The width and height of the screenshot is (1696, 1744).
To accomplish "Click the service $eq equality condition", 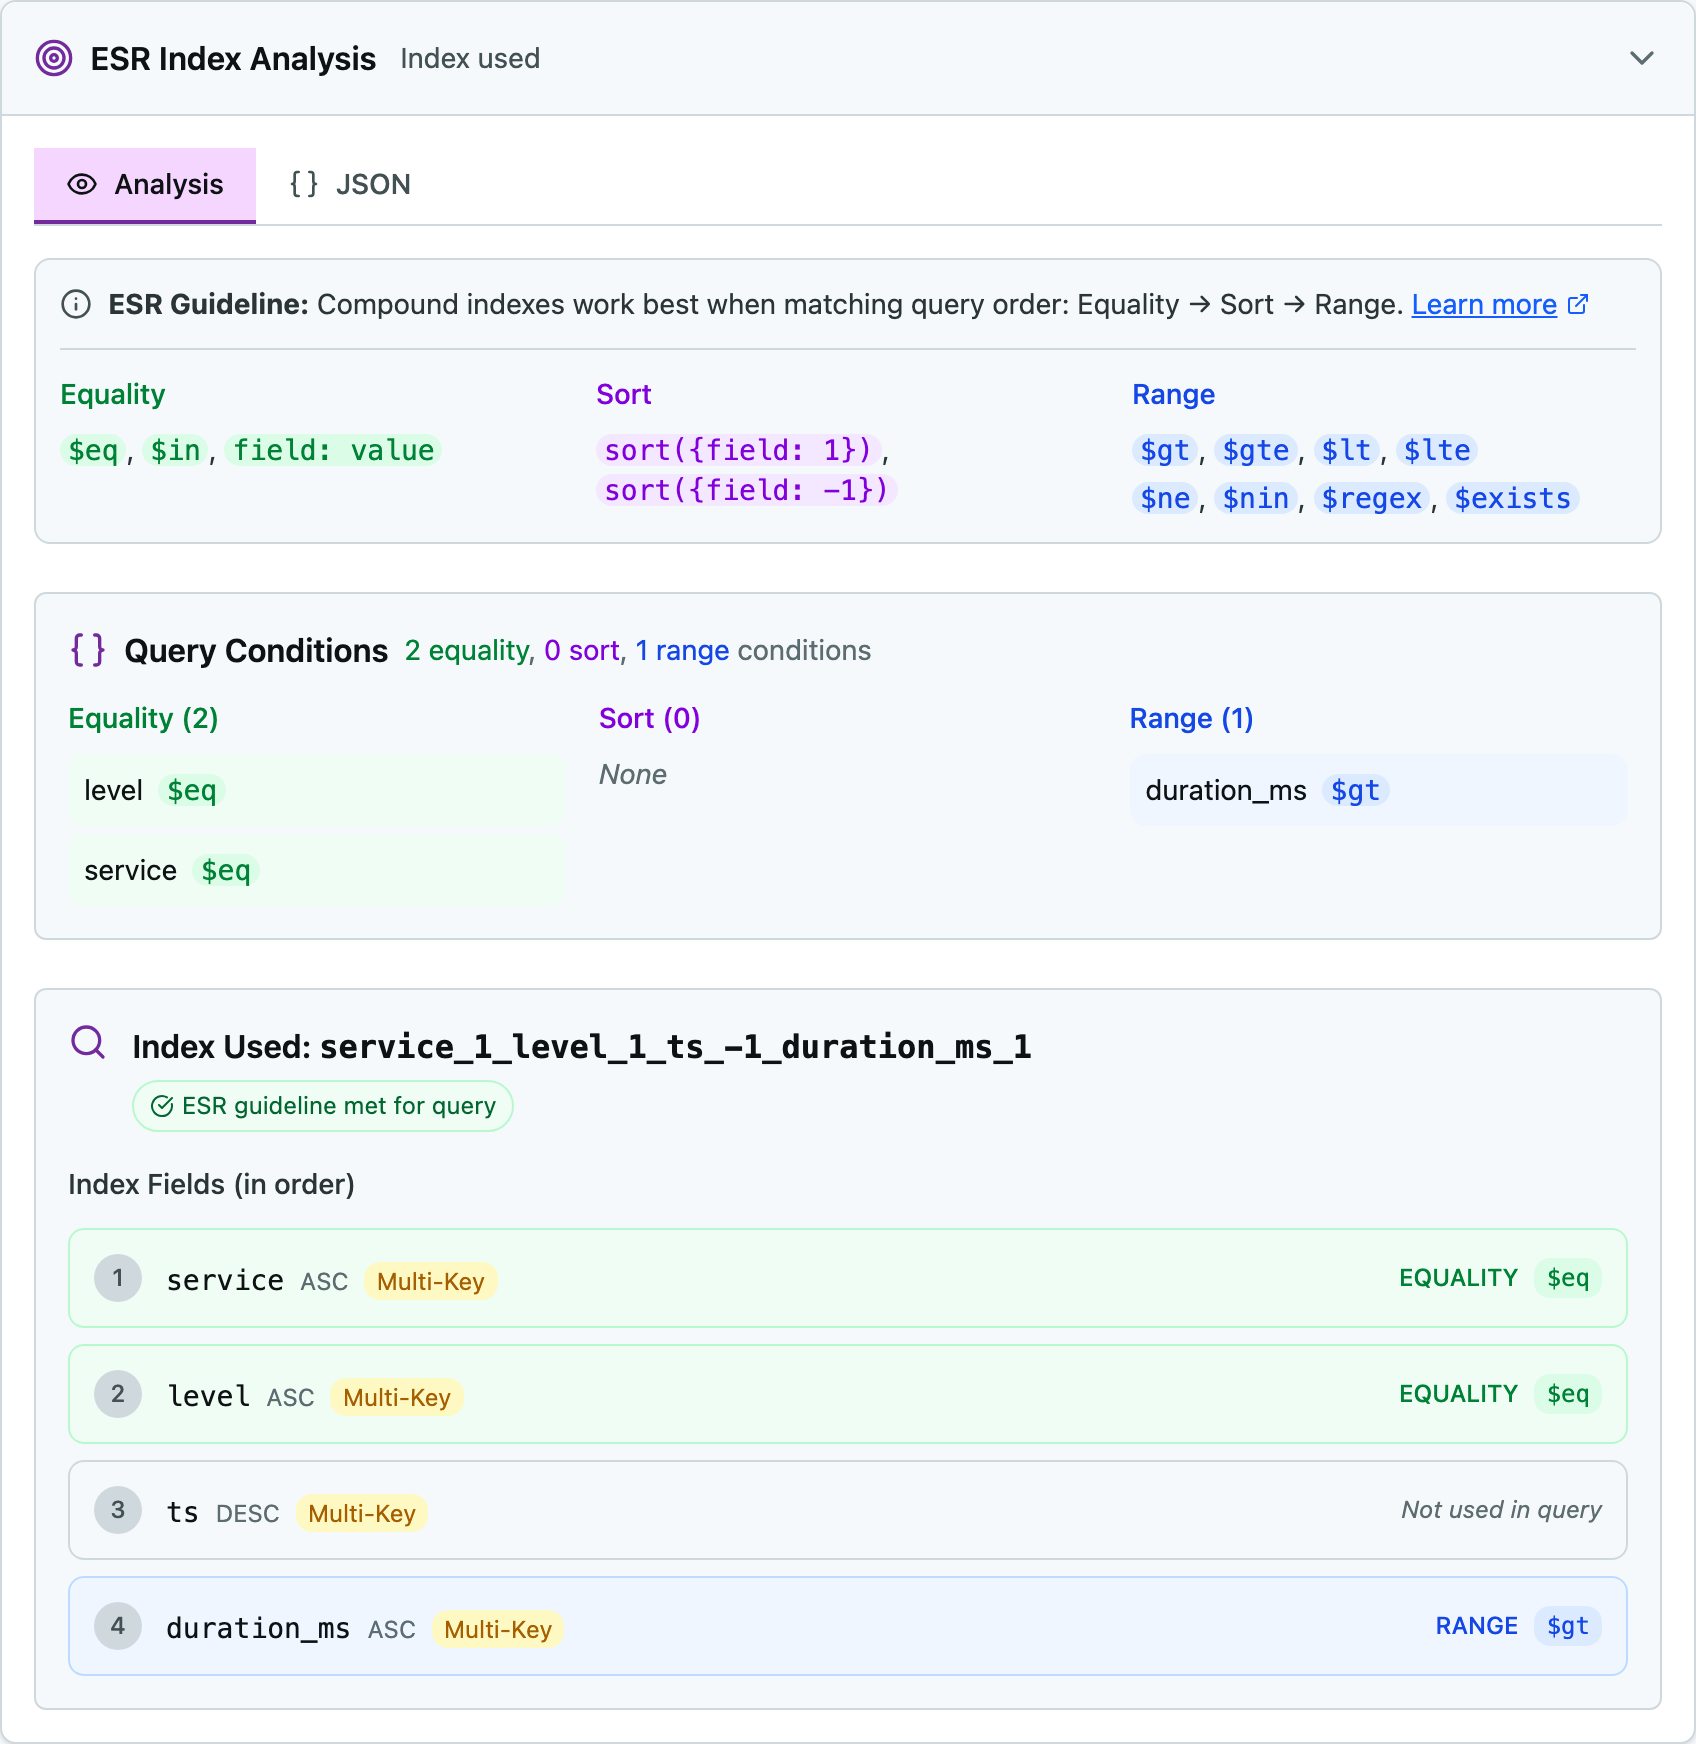I will coord(317,870).
